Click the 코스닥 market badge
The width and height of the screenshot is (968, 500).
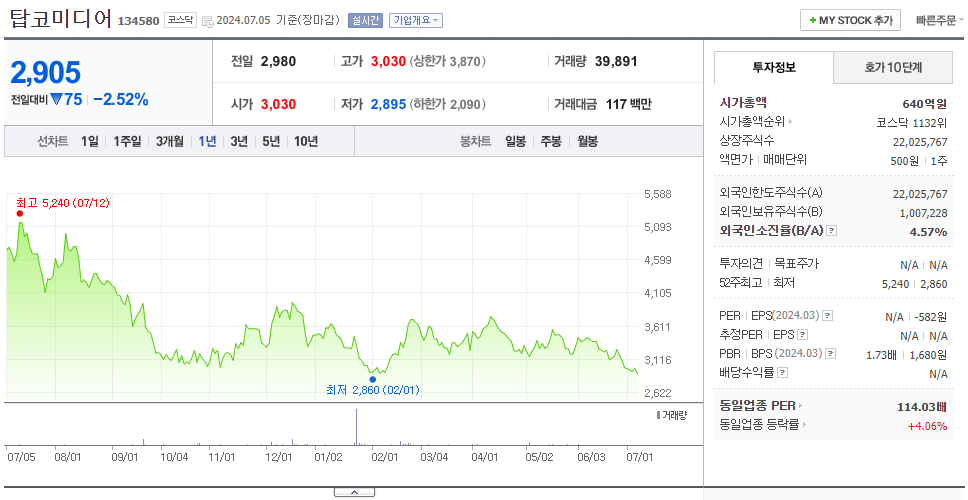pos(180,20)
